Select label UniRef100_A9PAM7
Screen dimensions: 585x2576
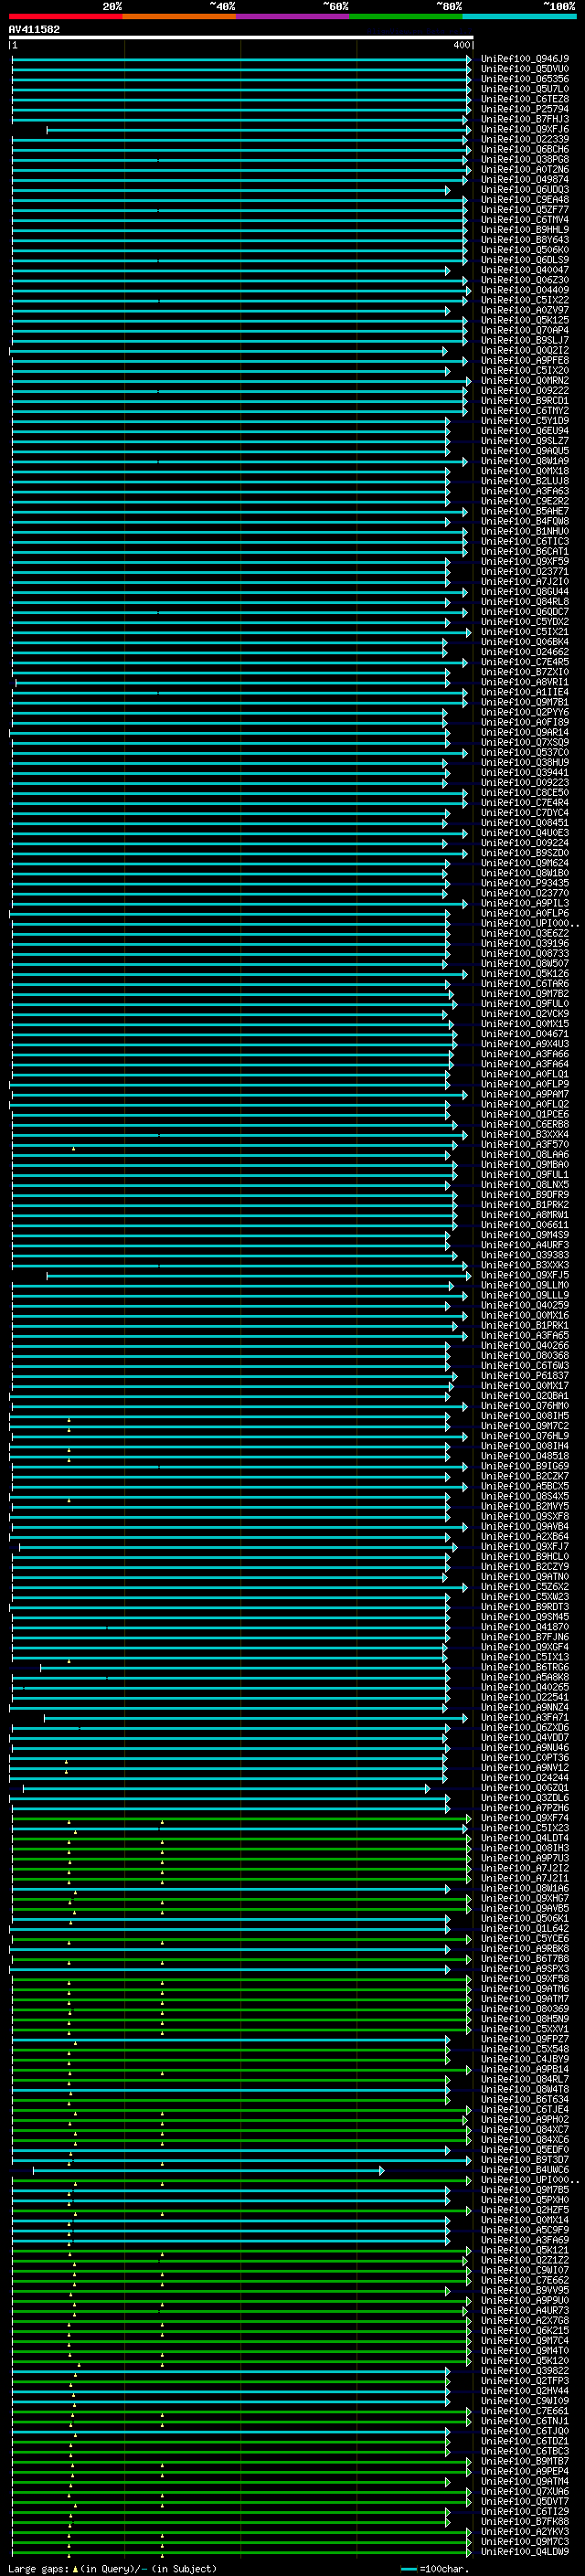[525, 1094]
